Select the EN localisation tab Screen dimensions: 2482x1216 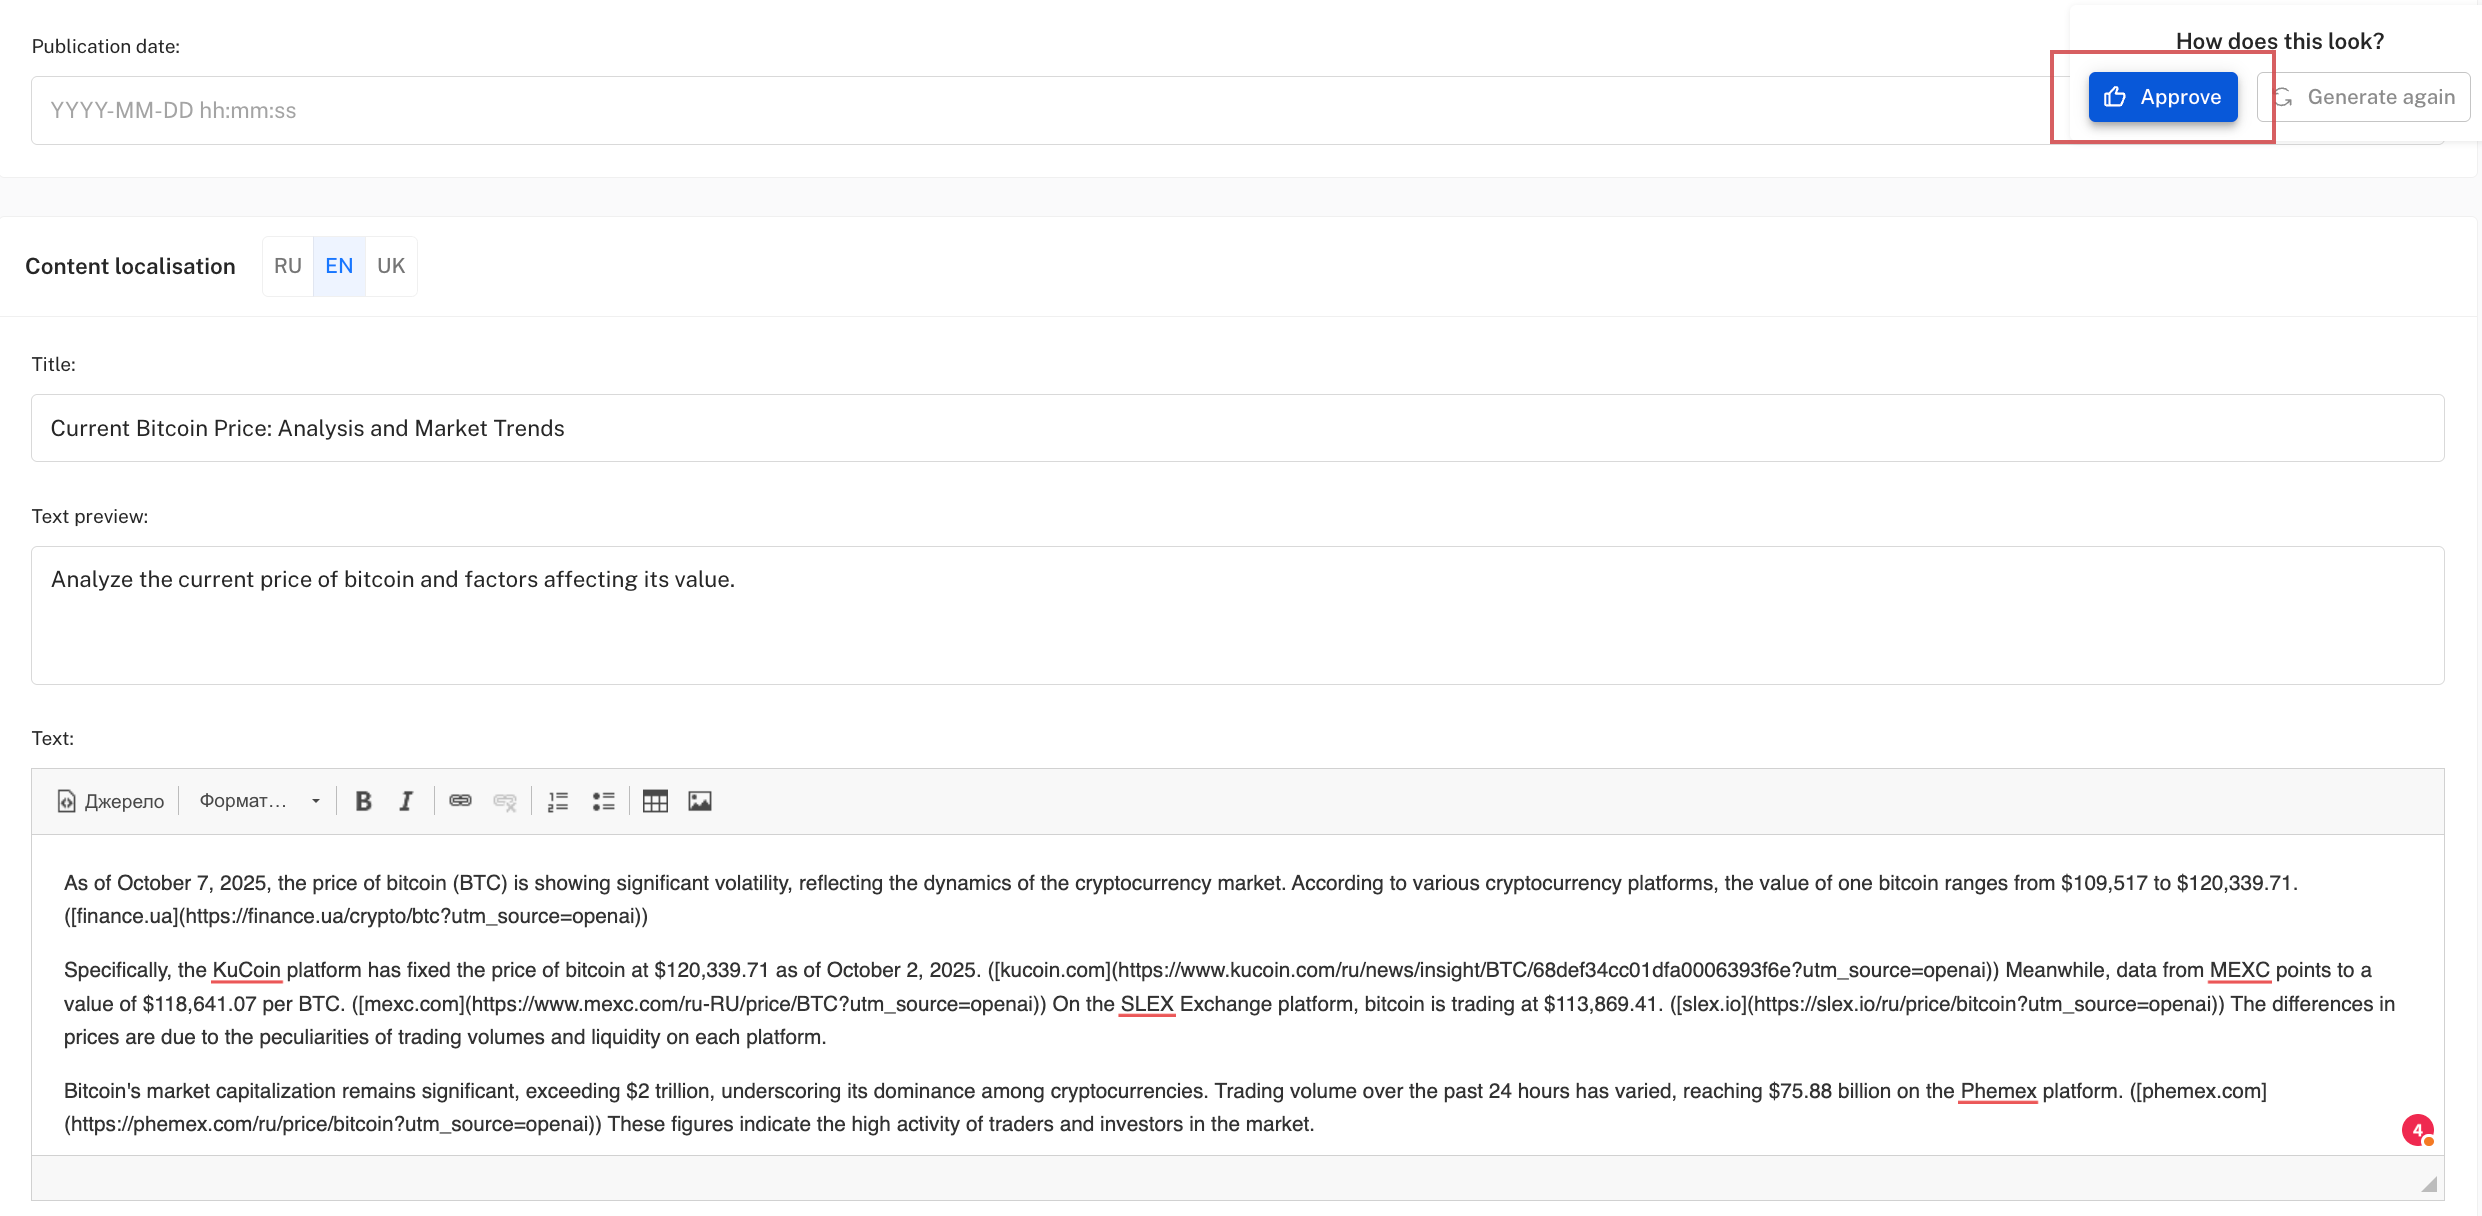(x=339, y=266)
